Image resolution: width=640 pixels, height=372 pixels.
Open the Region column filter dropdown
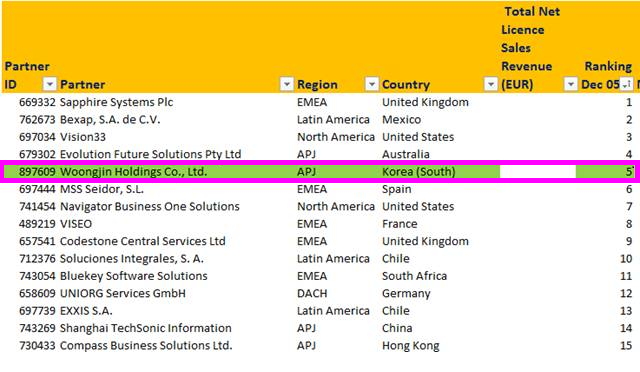point(371,85)
